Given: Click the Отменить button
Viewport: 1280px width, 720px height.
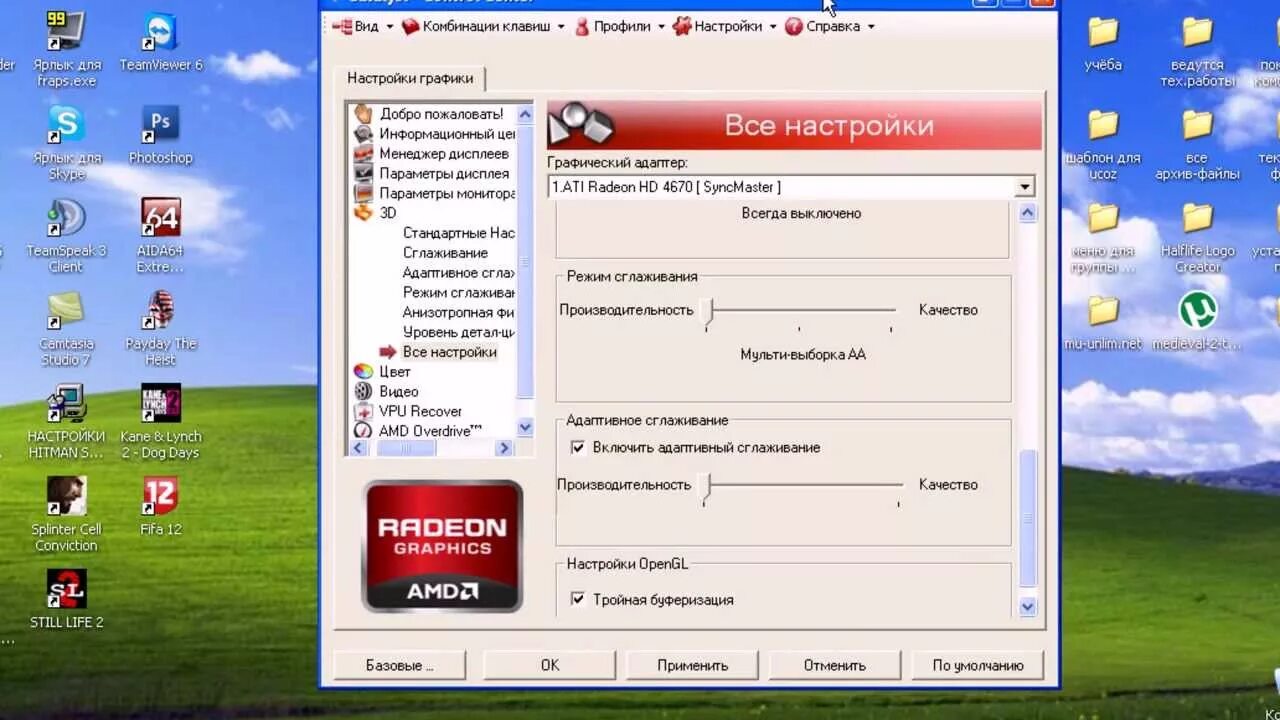Looking at the screenshot, I should [834, 665].
